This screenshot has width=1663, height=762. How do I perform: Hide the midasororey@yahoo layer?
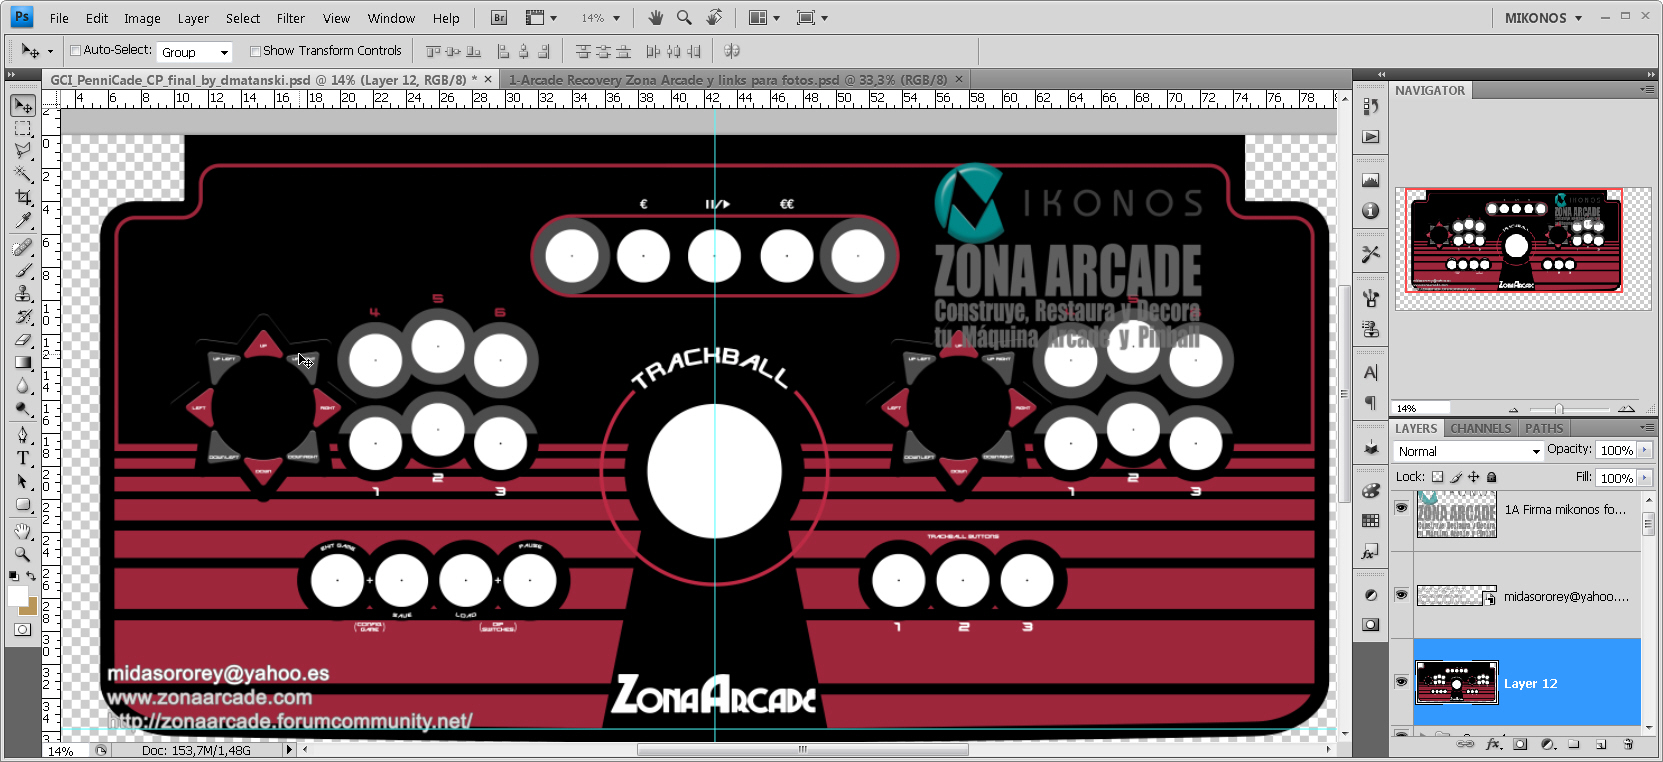1401,595
